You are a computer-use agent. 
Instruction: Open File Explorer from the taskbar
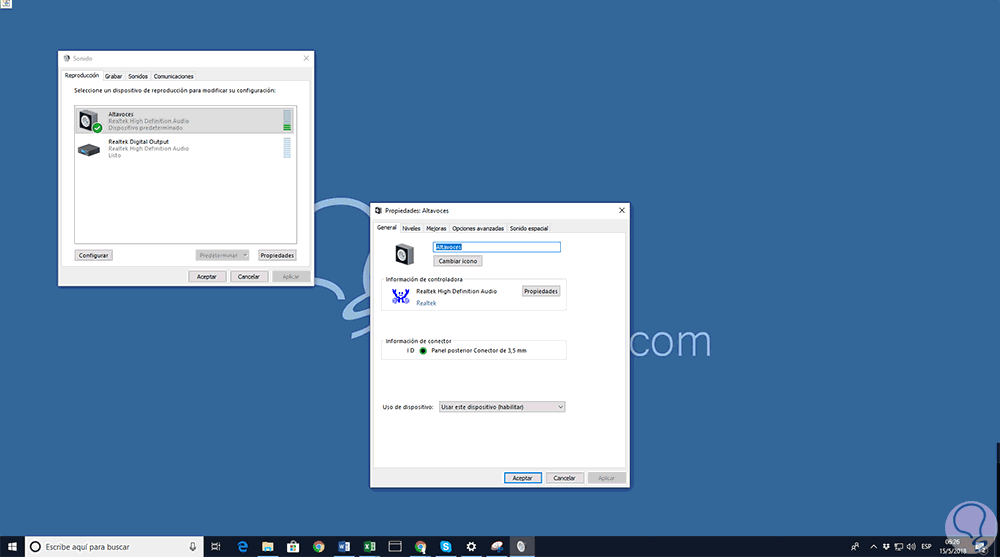tap(268, 547)
